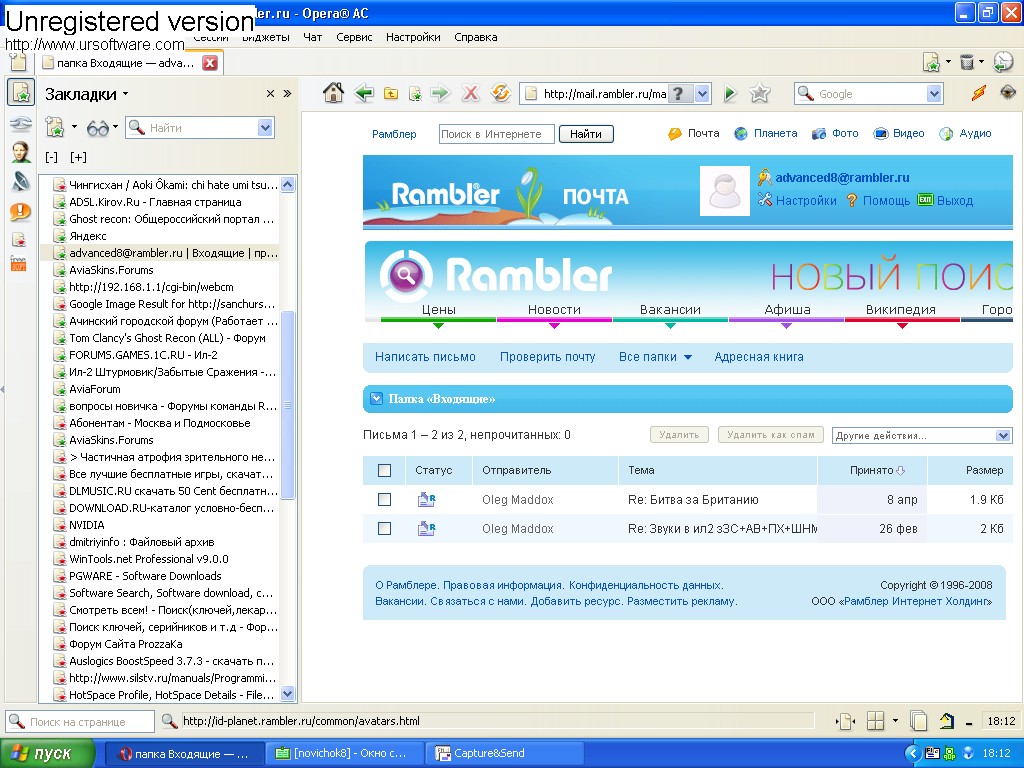Collapse all bookmarks with [-]
The width and height of the screenshot is (1024, 768).
click(x=52, y=157)
